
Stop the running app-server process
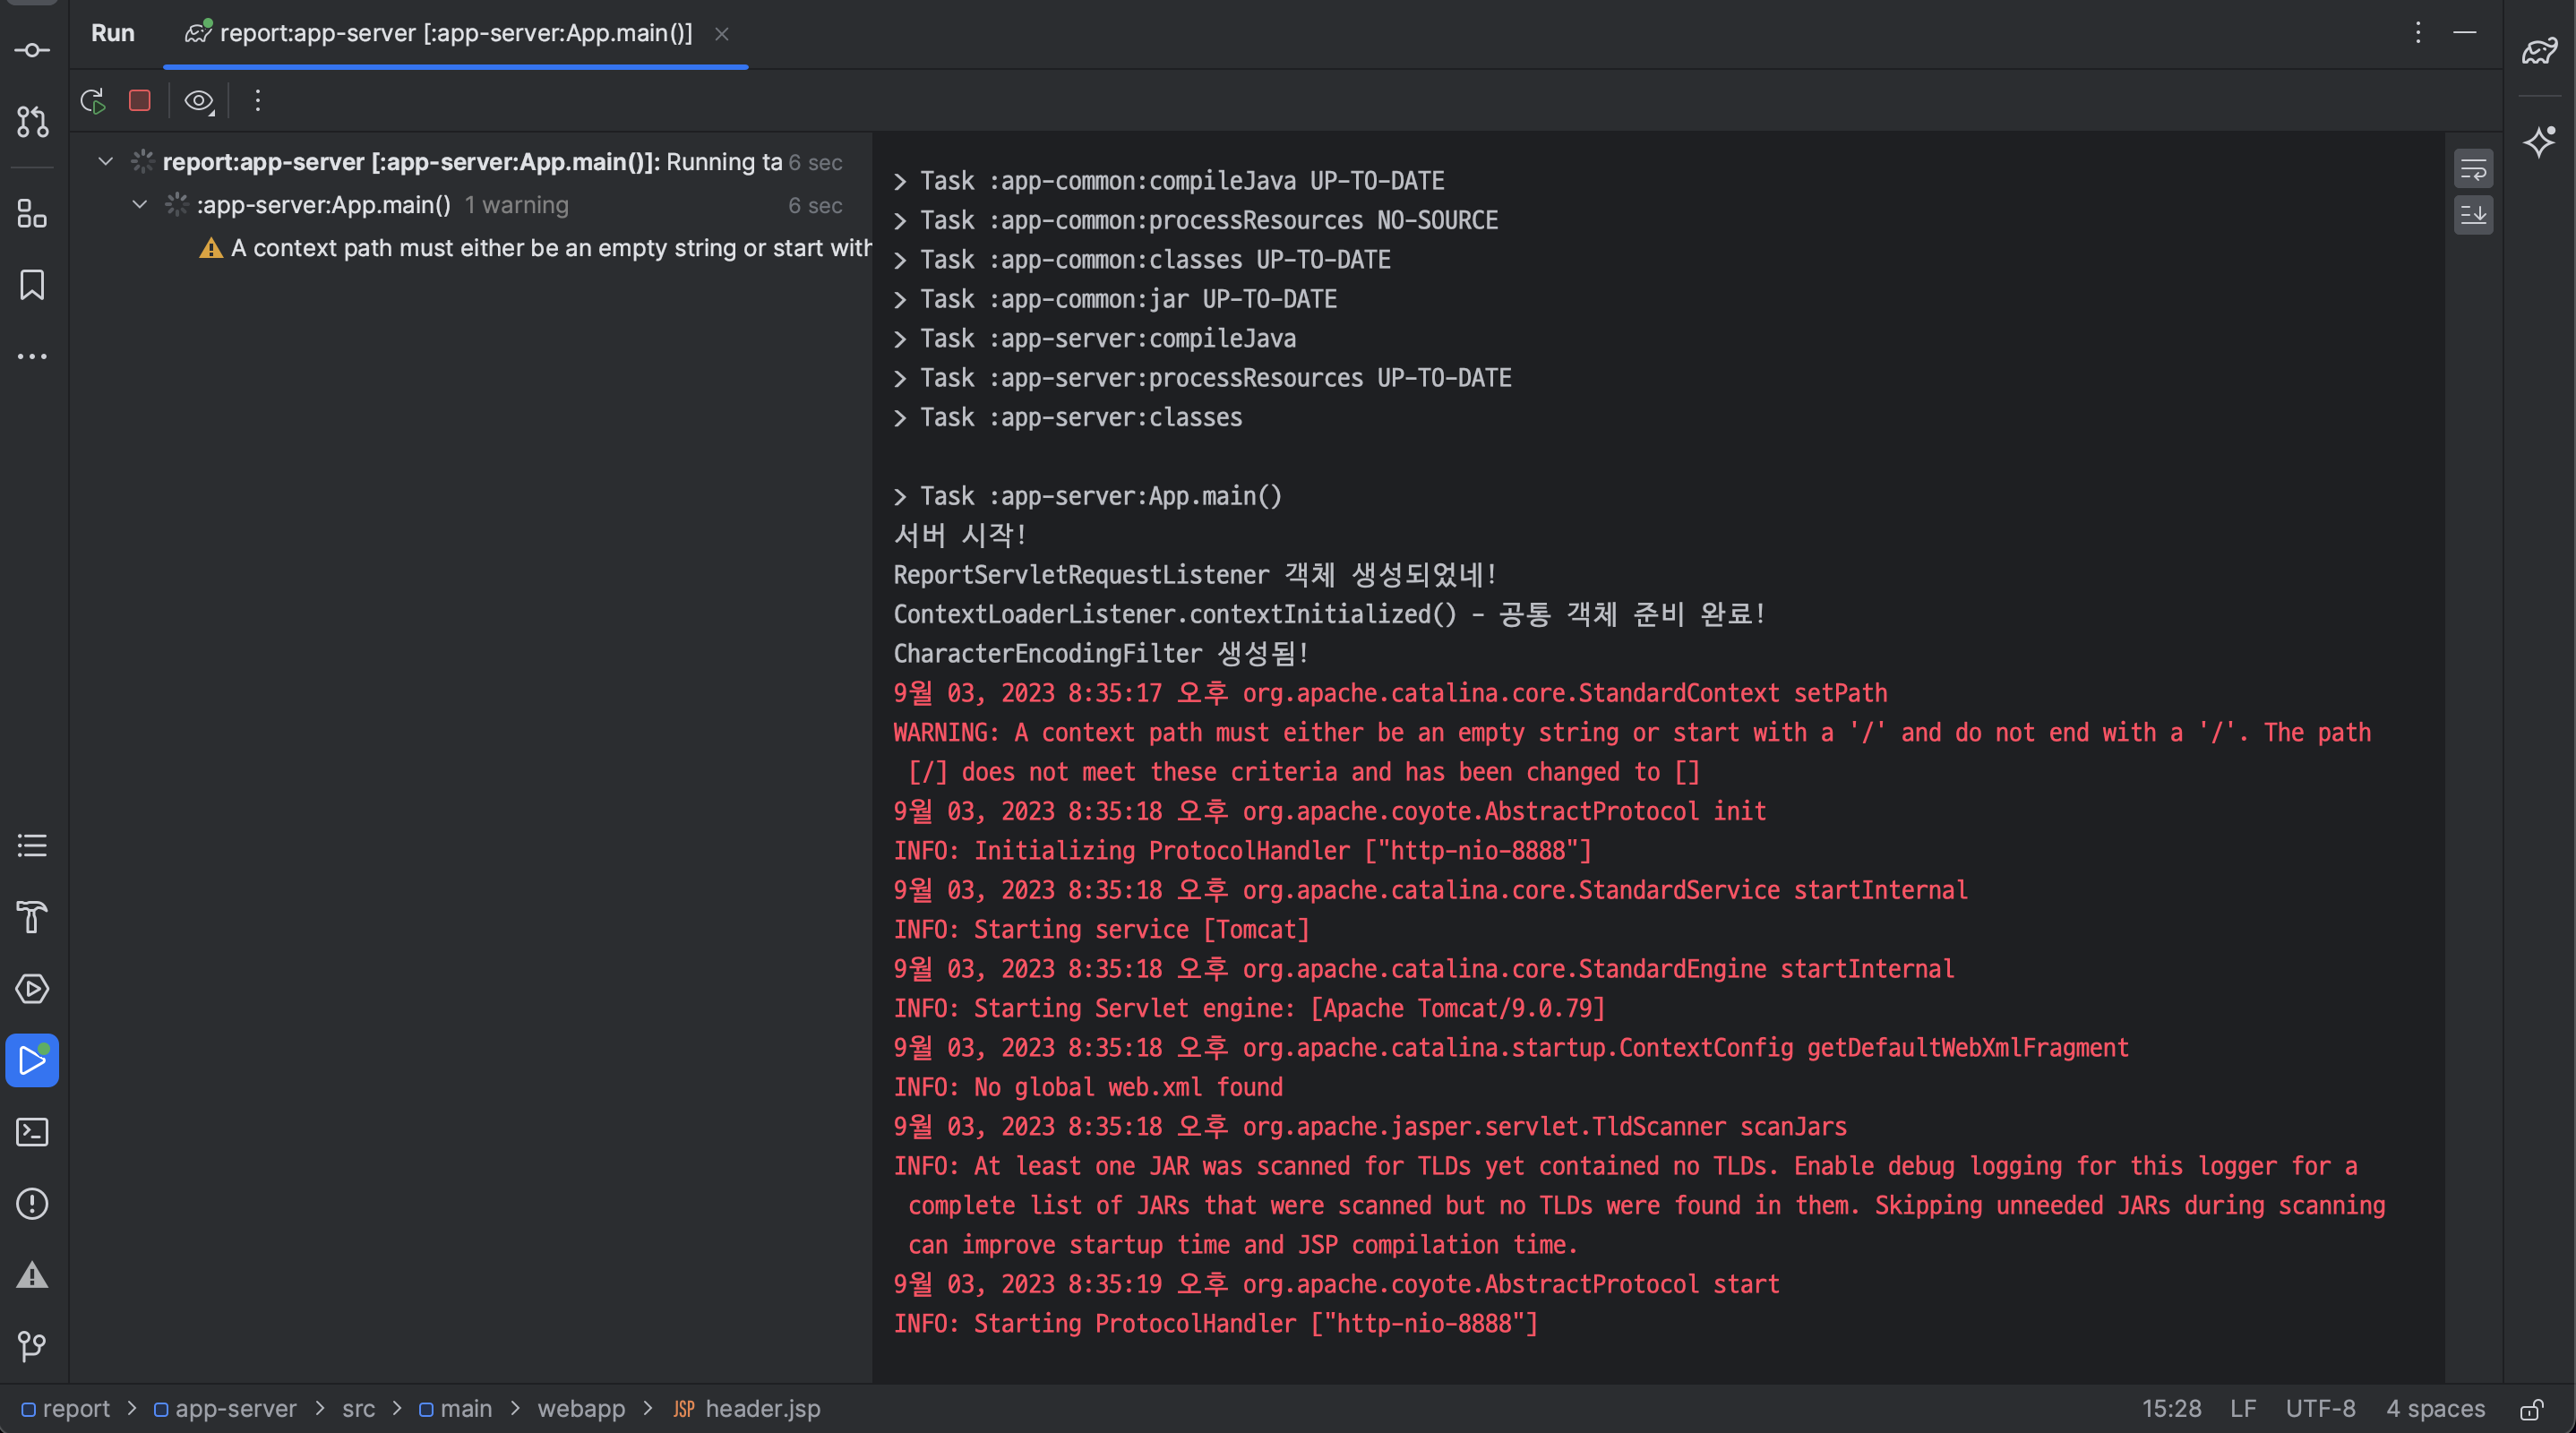click(140, 101)
